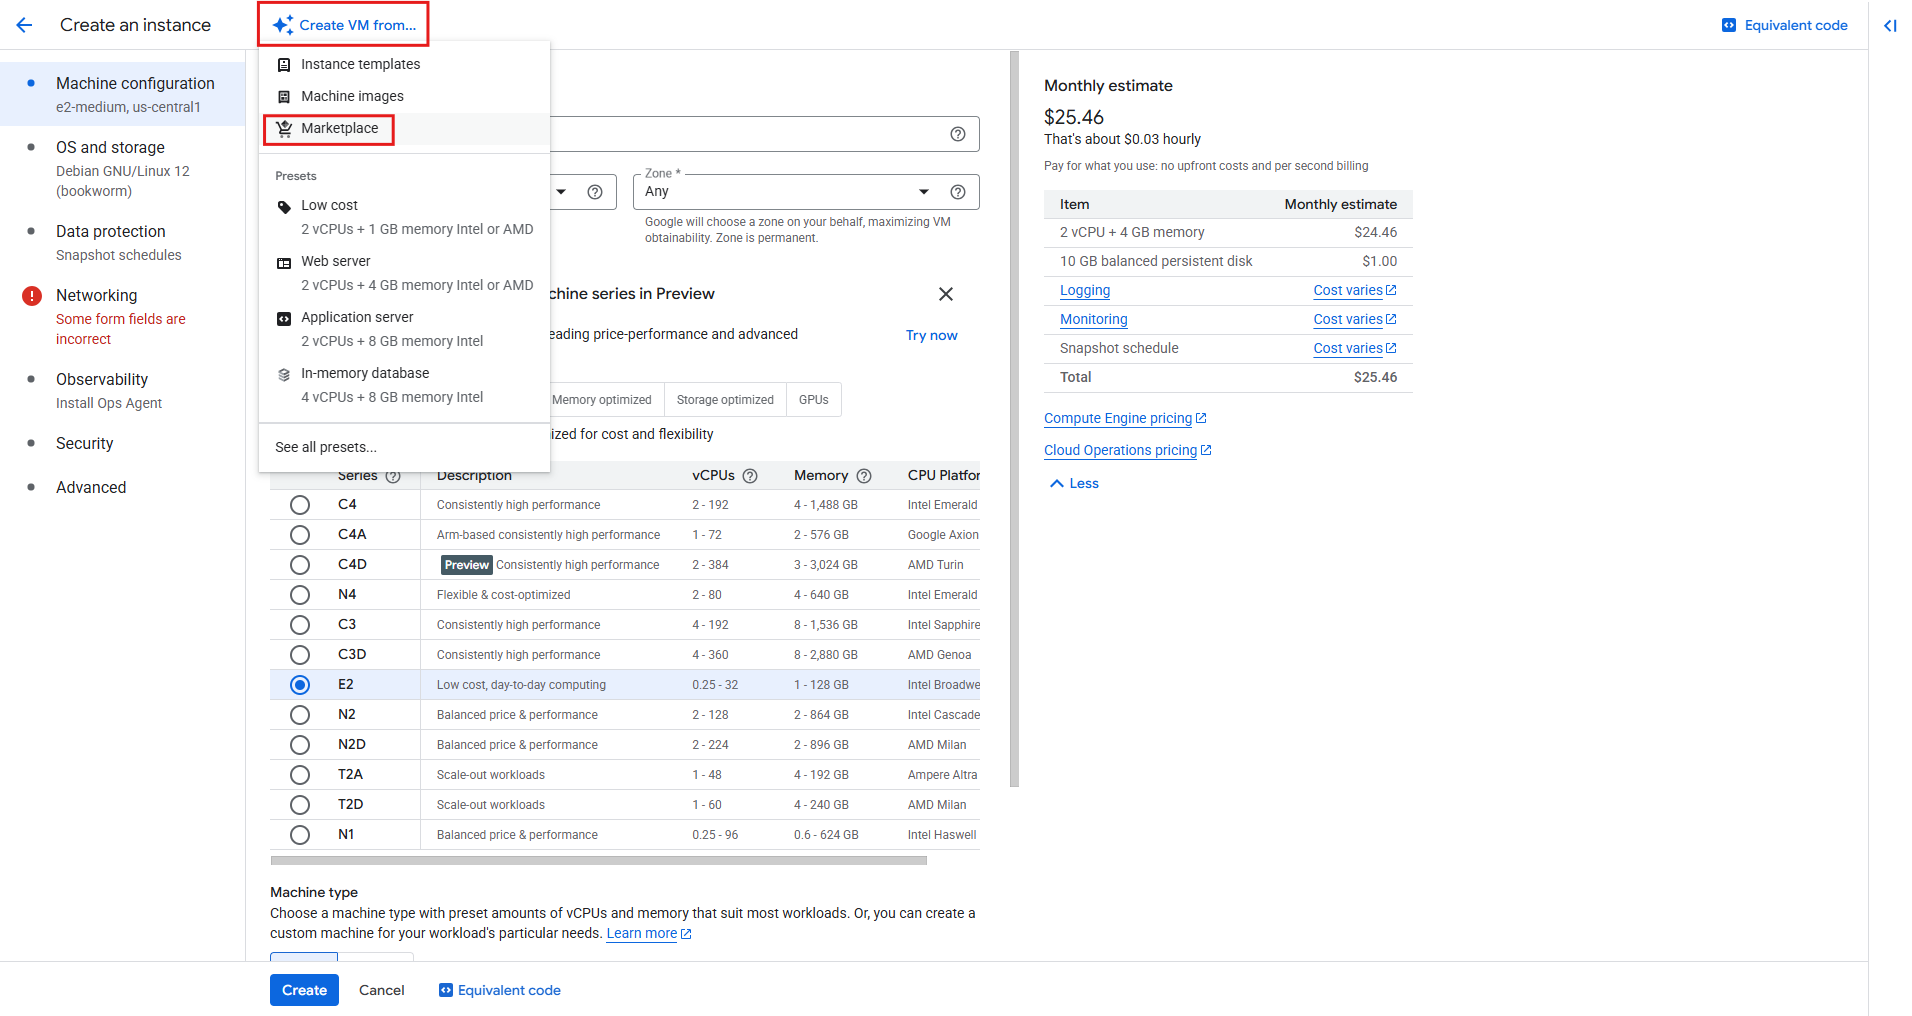The height and width of the screenshot is (1016, 1912).
Task: Switch to the GPUs tab
Action: click(813, 399)
